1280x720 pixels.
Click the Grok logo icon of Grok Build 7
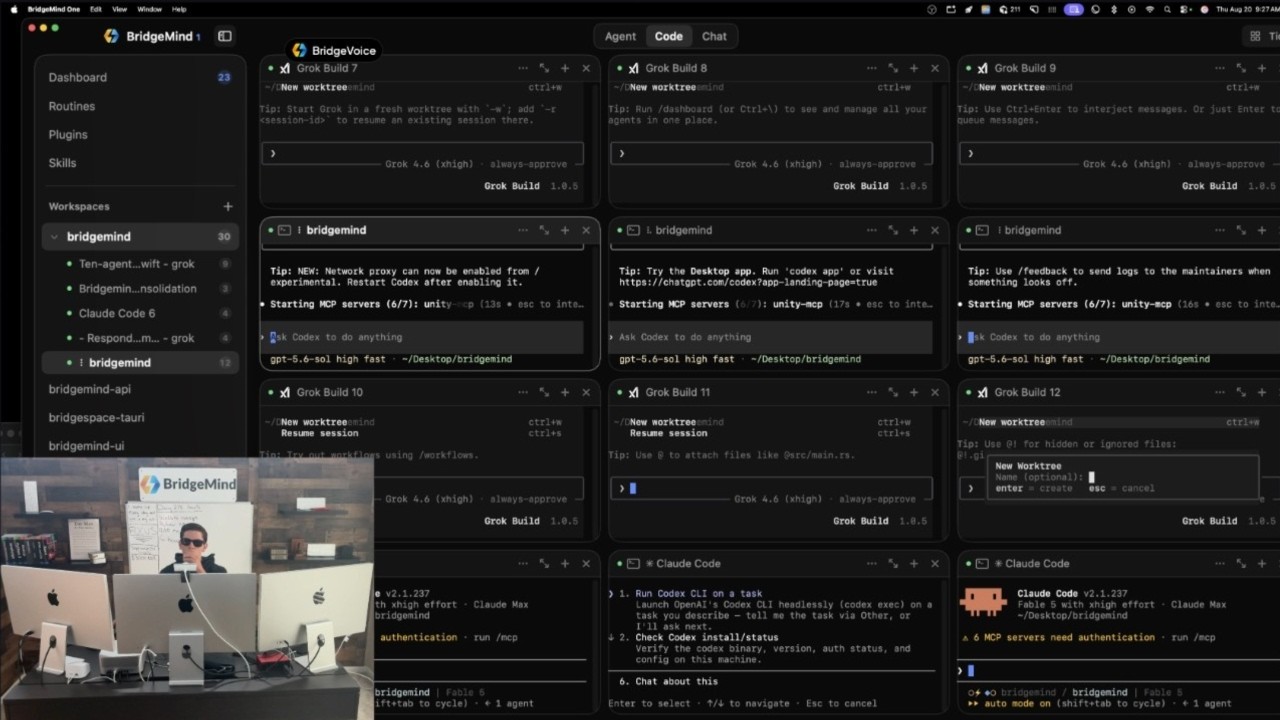(285, 68)
